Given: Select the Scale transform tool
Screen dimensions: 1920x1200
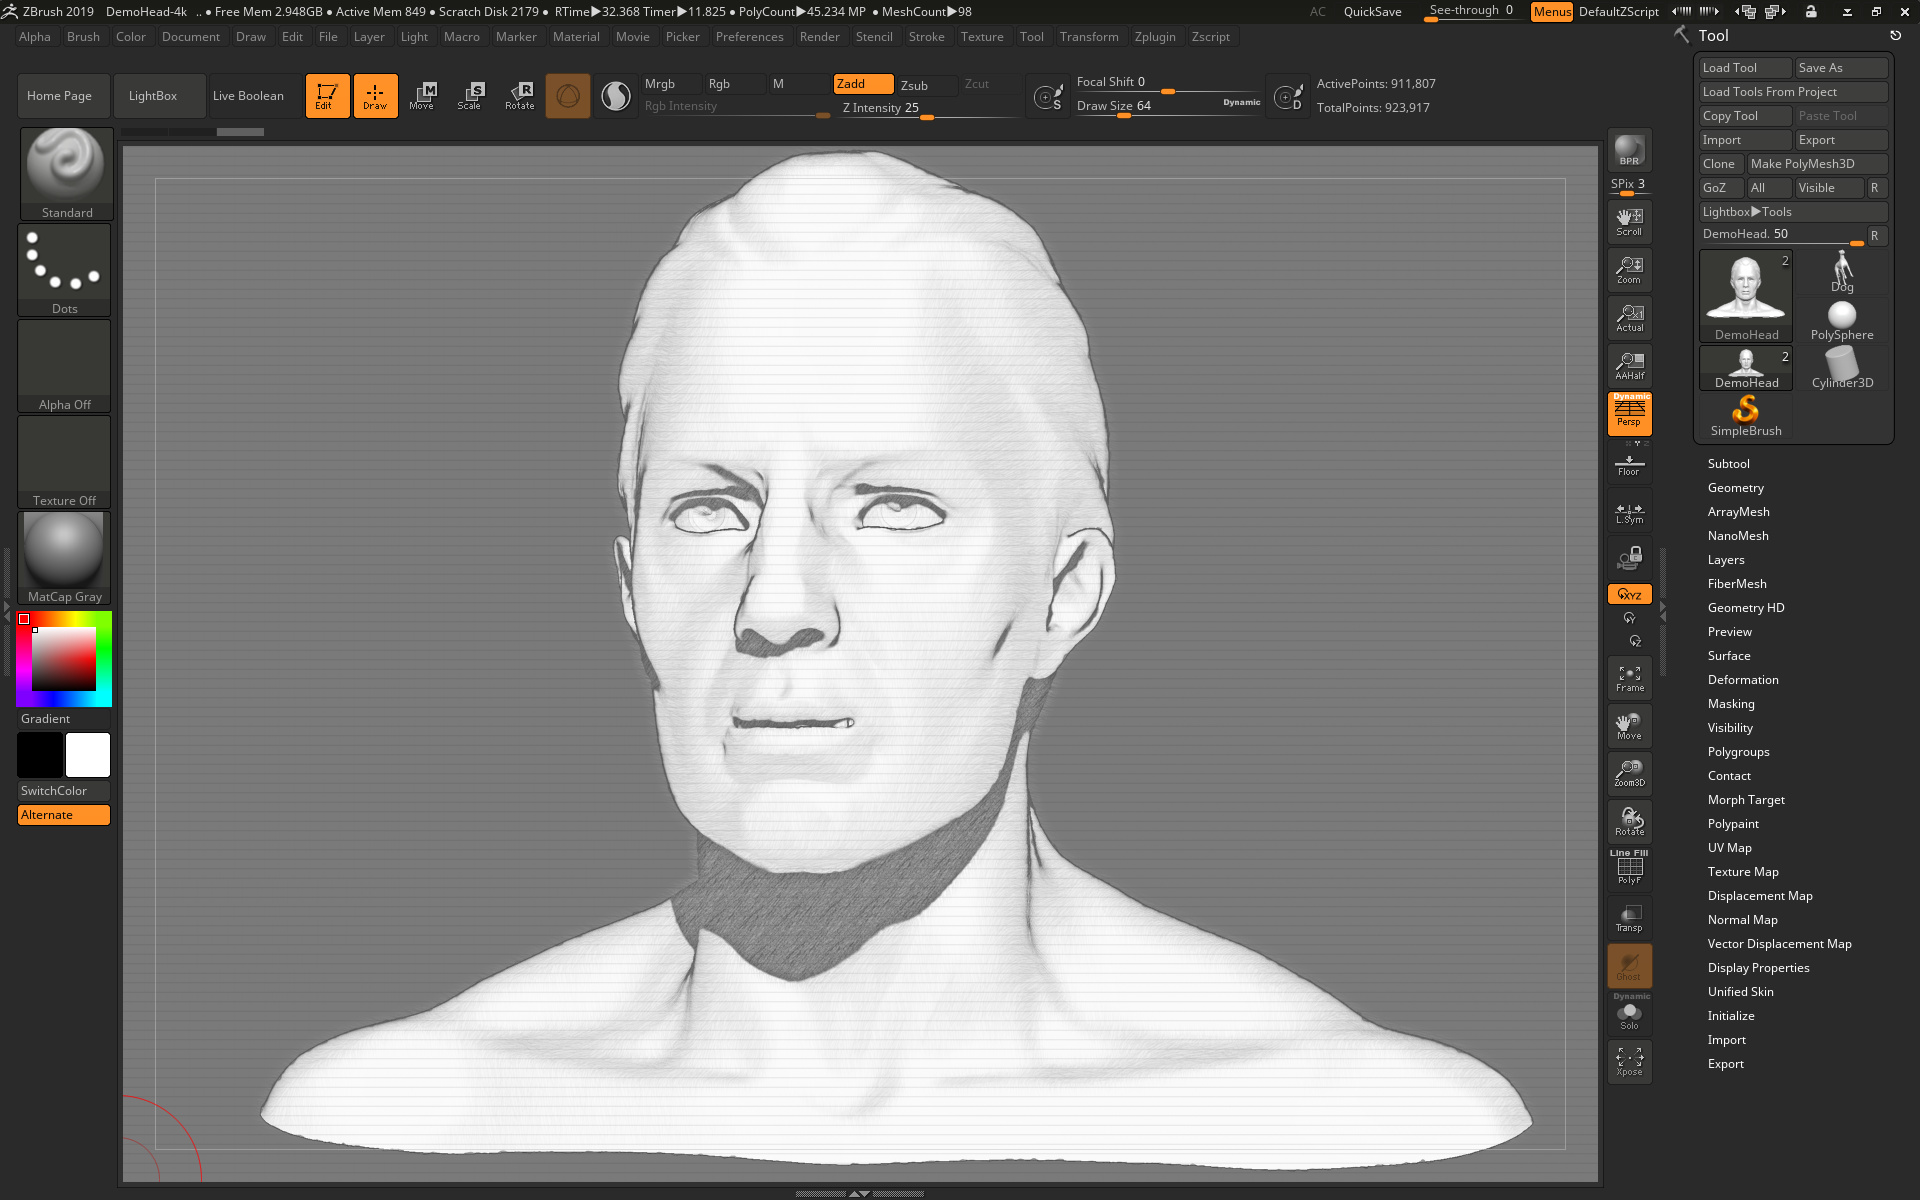Looking at the screenshot, I should point(469,95).
